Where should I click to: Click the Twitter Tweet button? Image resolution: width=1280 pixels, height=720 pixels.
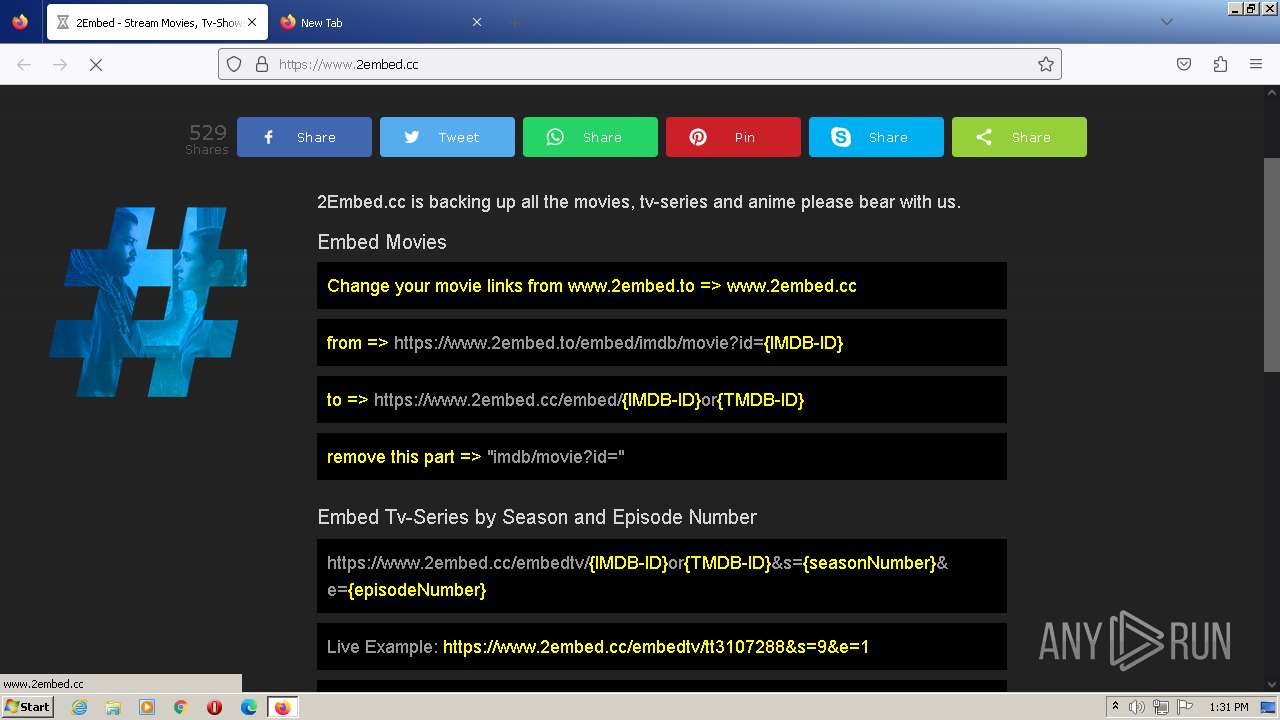point(447,137)
